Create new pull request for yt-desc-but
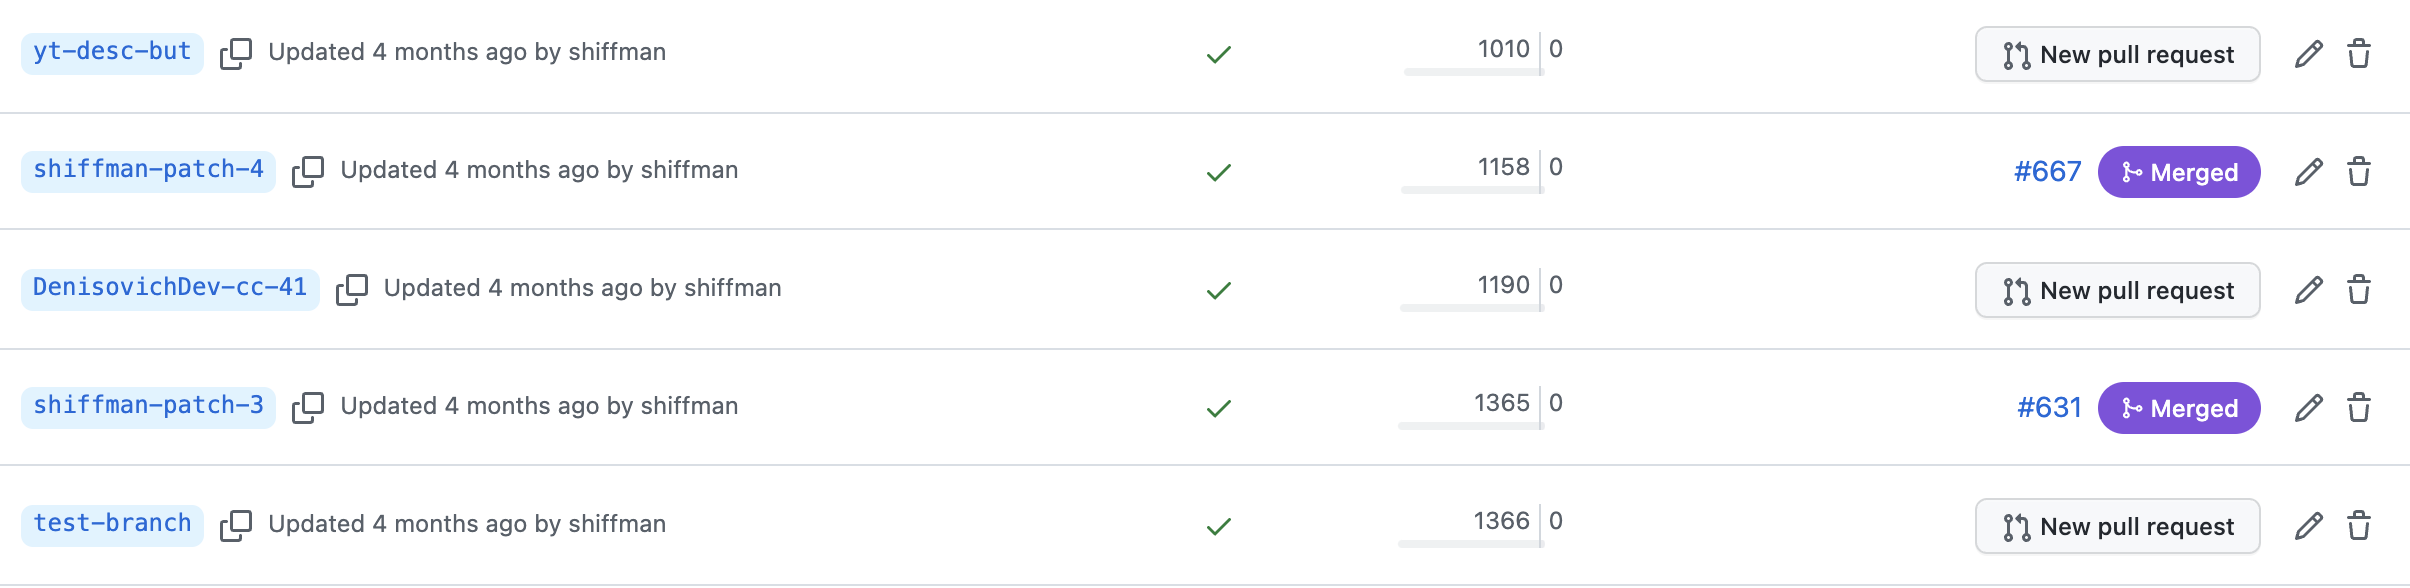 2117,54
